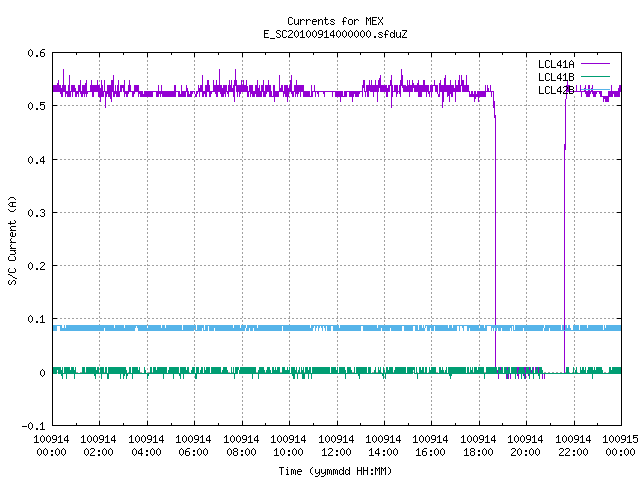640x480 pixels.
Task: Click the y-axis tick value 0.3
Action: click(x=36, y=213)
